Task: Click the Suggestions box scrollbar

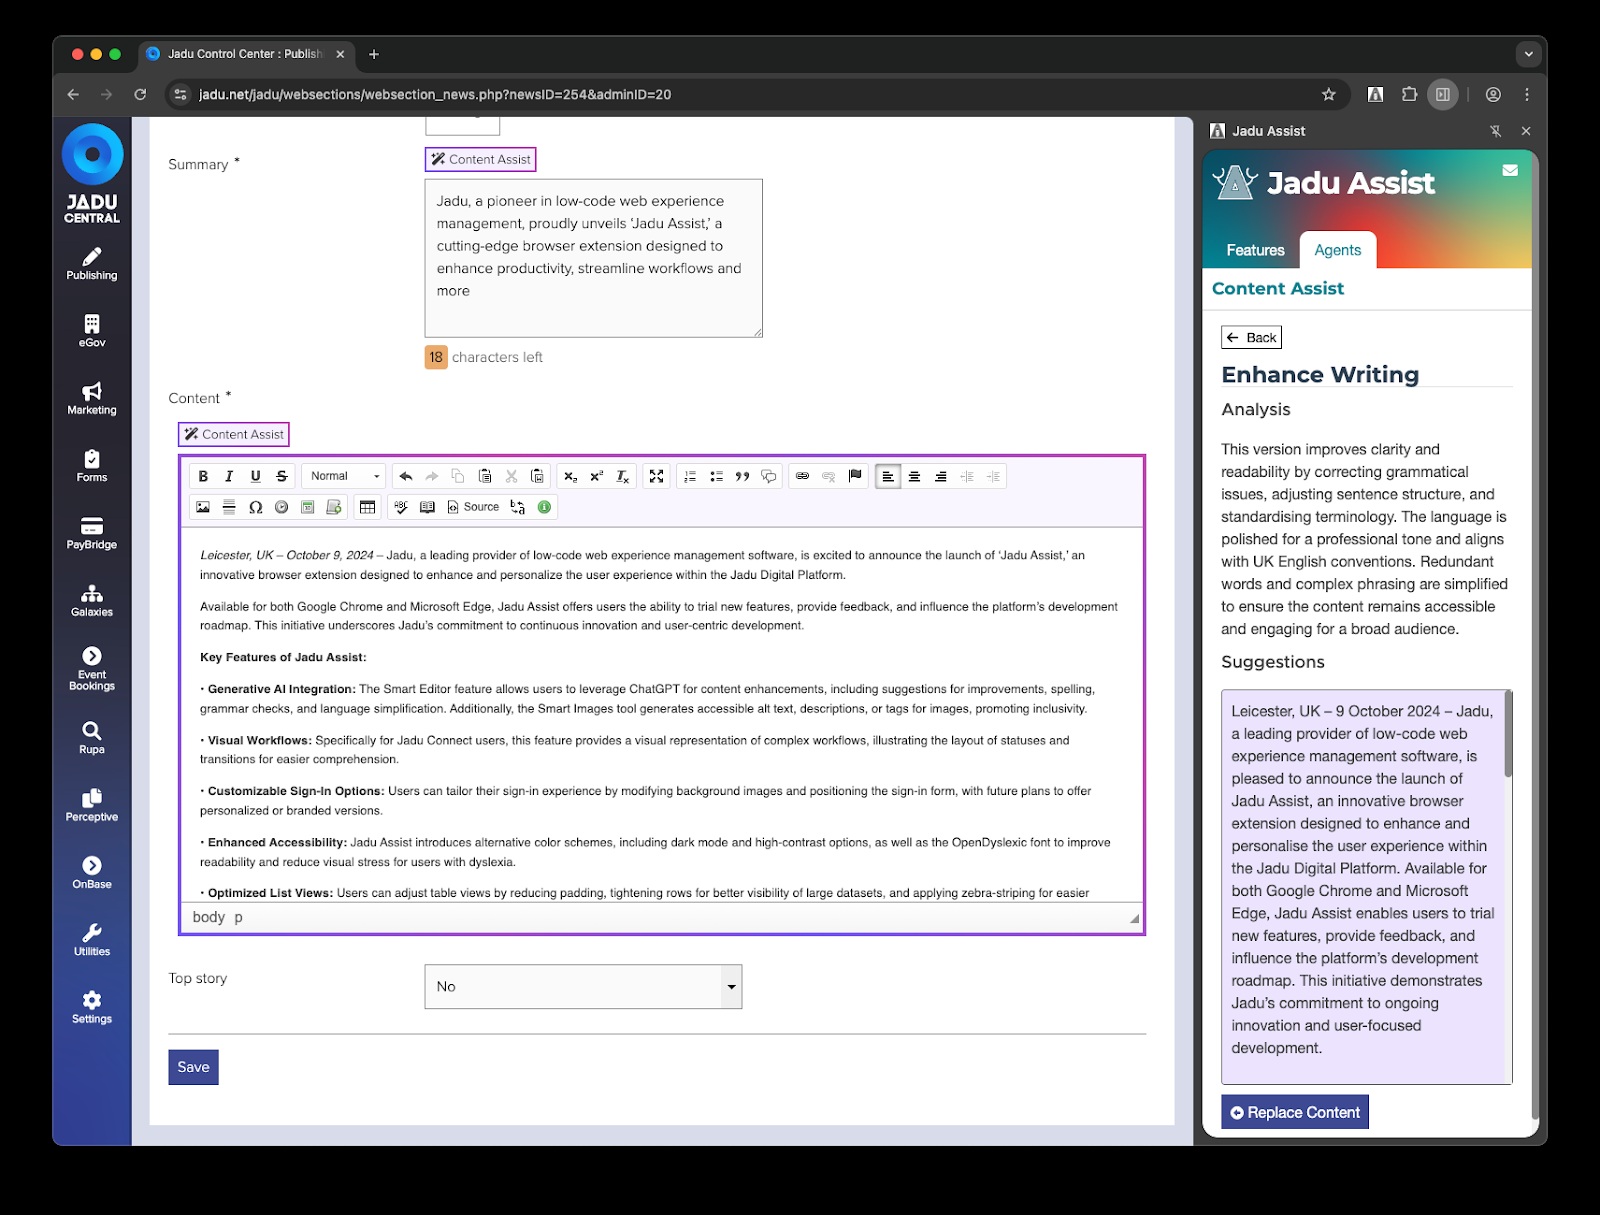Action: point(1508,734)
